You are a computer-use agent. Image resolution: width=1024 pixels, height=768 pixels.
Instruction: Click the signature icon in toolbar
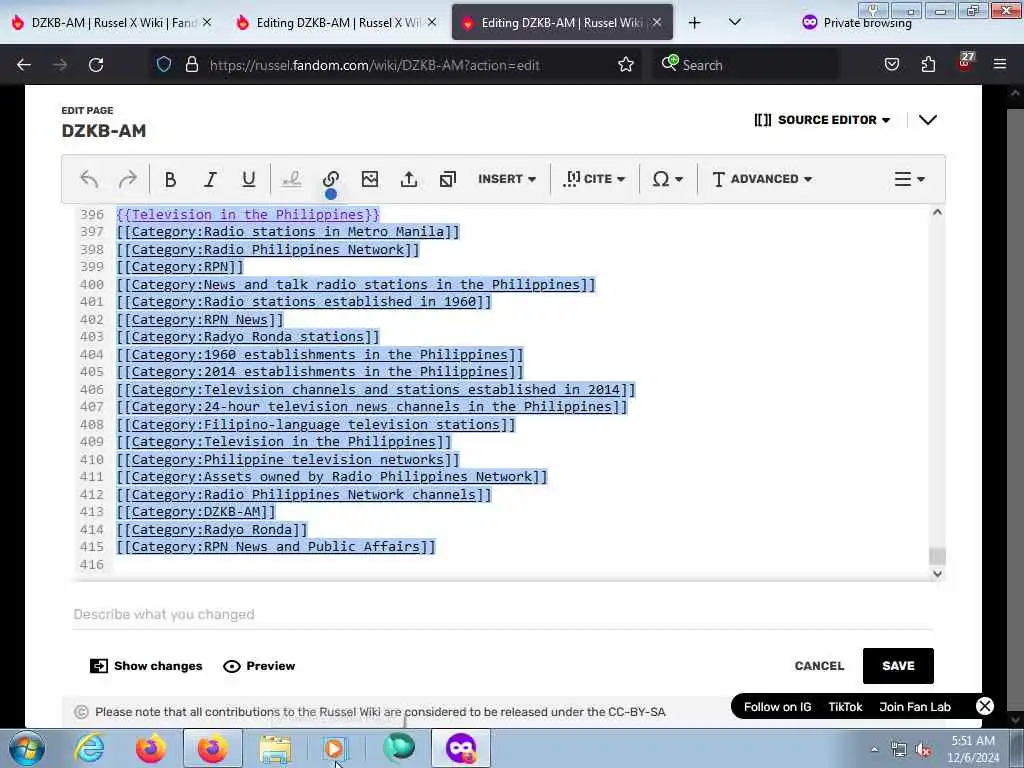click(x=291, y=179)
